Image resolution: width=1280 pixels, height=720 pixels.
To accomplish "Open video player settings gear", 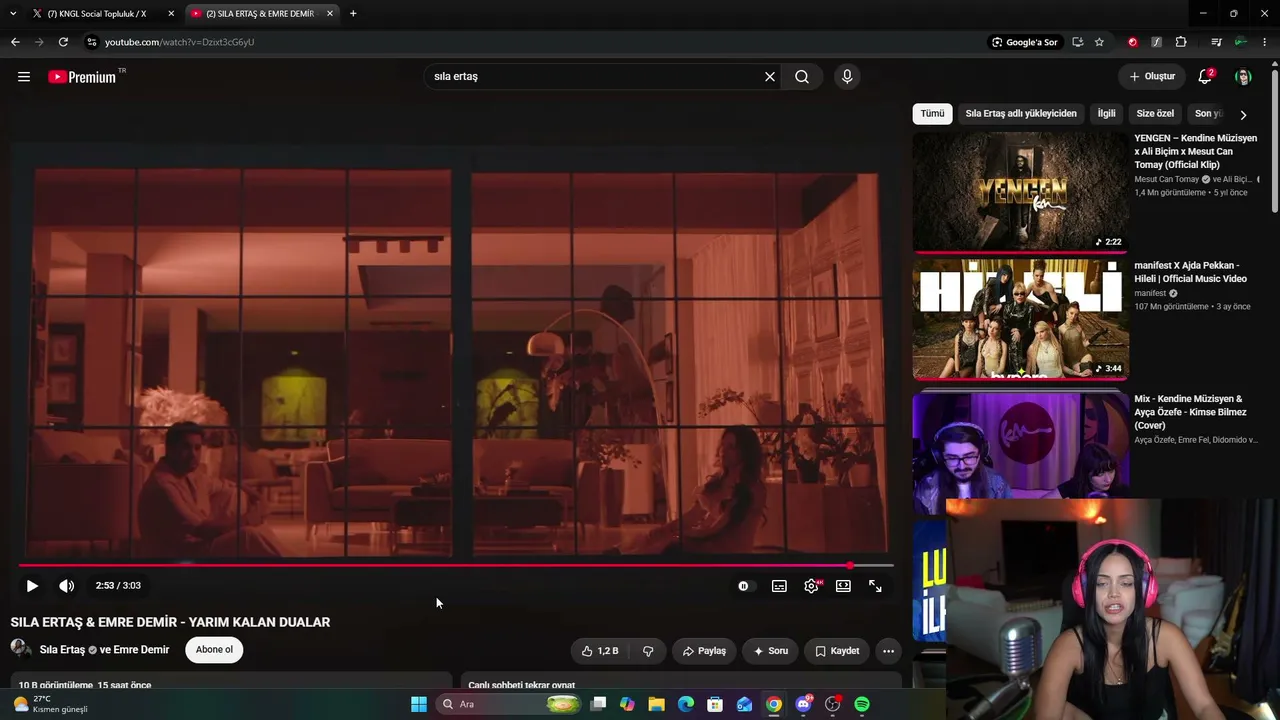I will (x=812, y=586).
